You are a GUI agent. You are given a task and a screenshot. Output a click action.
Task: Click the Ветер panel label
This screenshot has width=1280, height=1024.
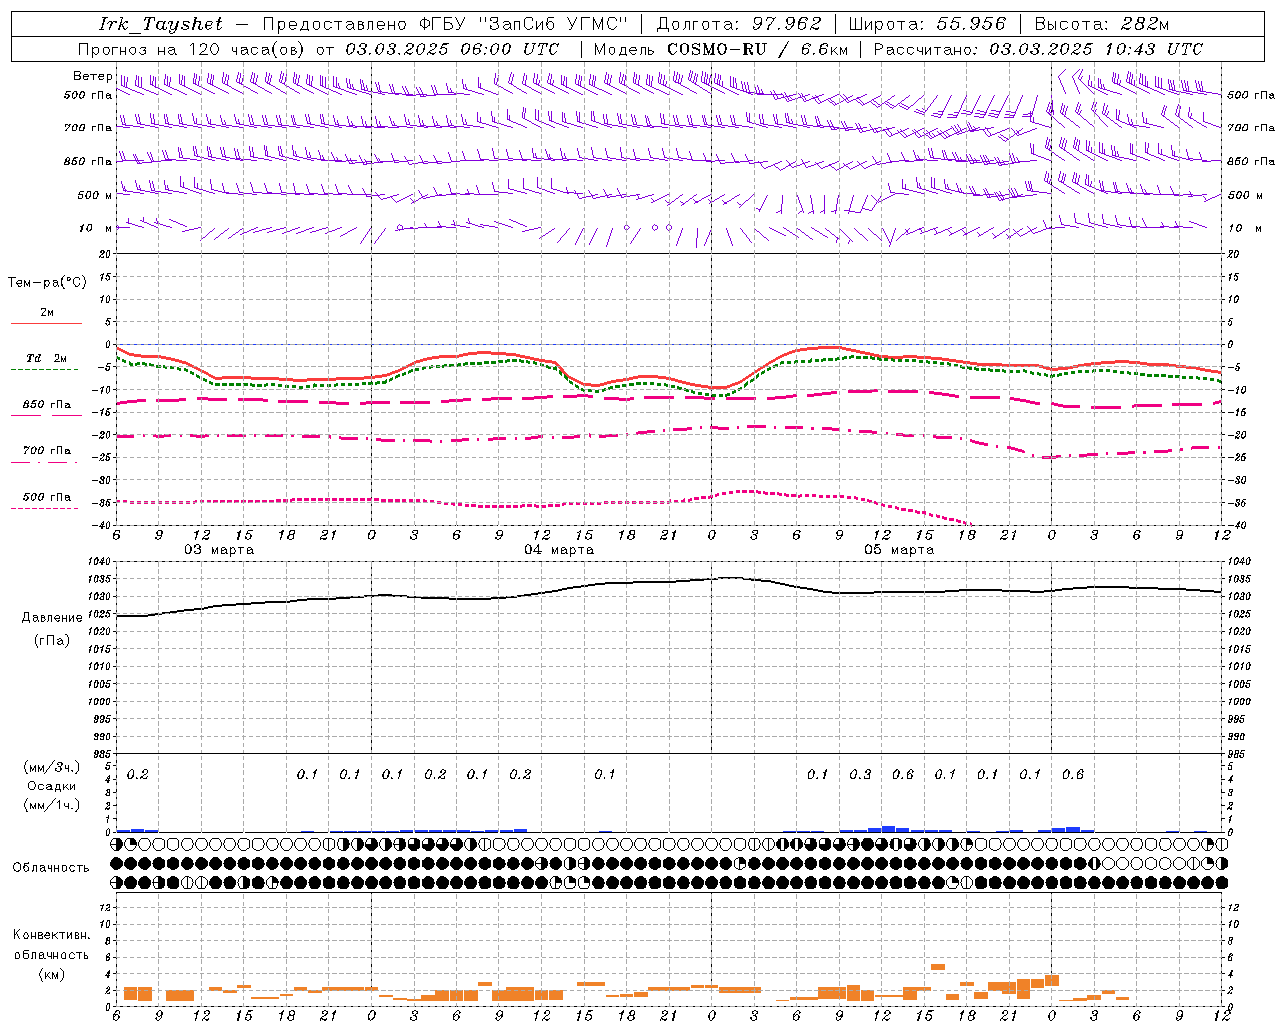click(93, 76)
